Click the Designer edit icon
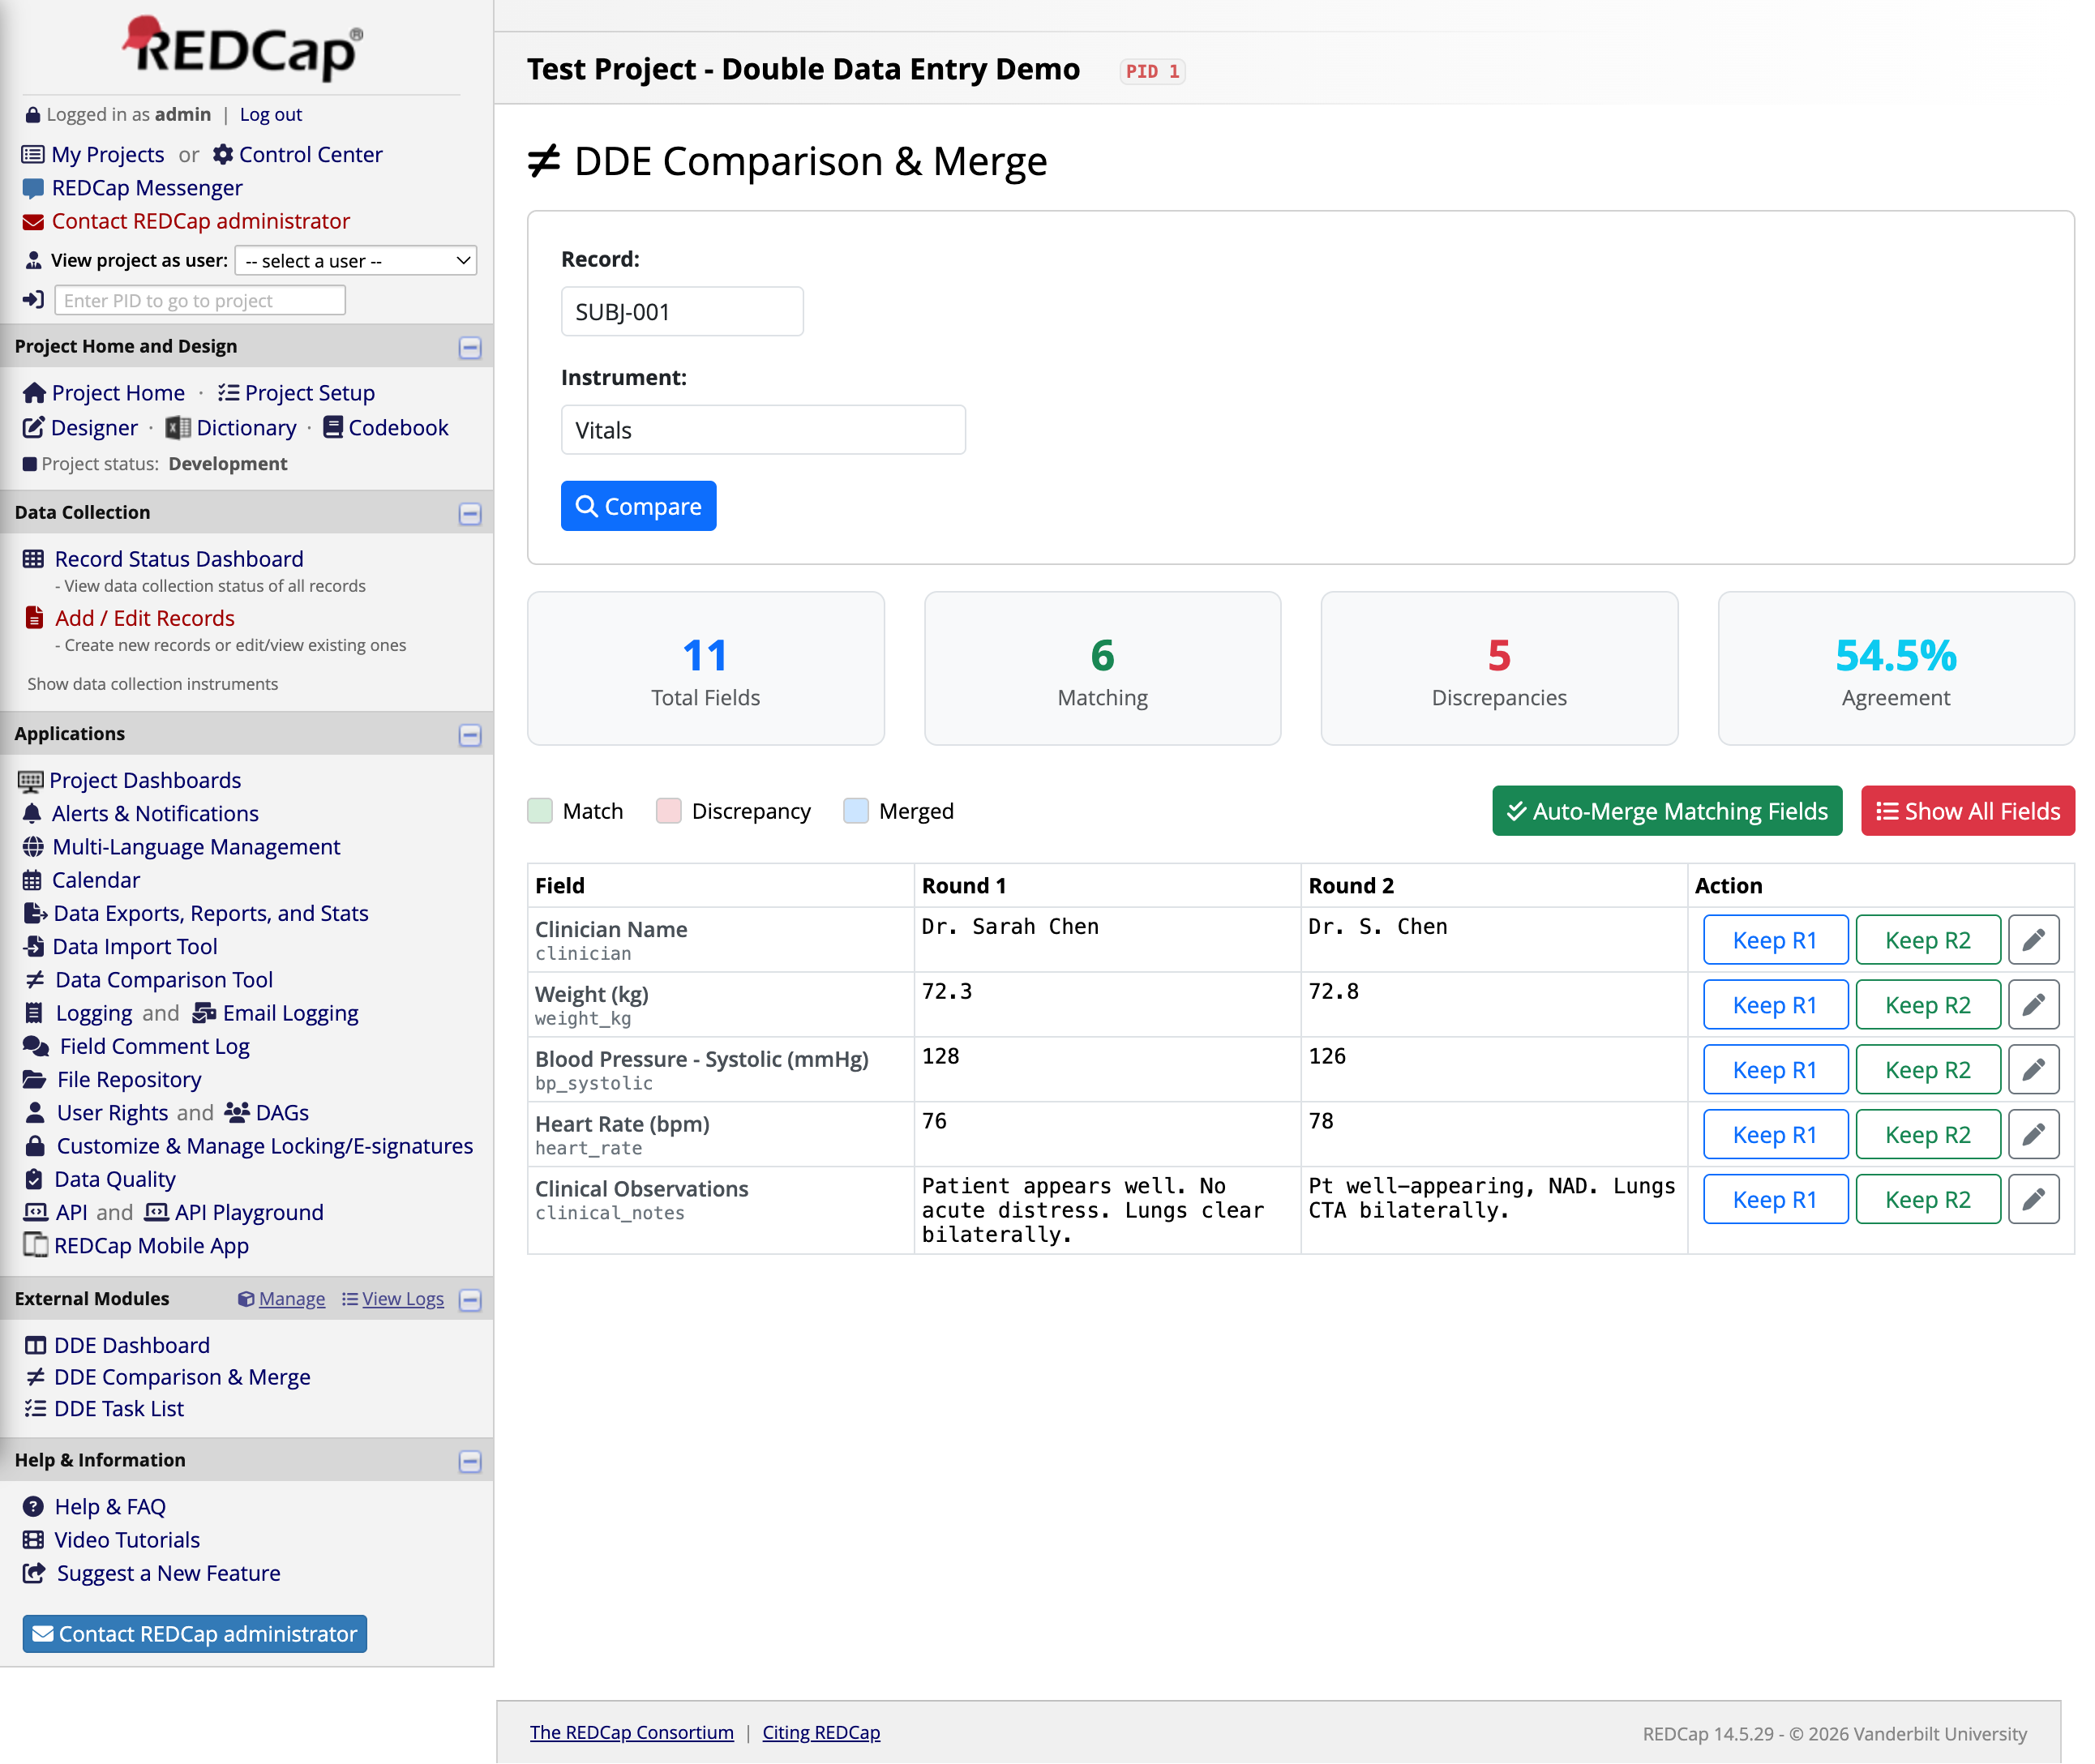Viewport: 2095px width, 1764px height. [x=33, y=428]
